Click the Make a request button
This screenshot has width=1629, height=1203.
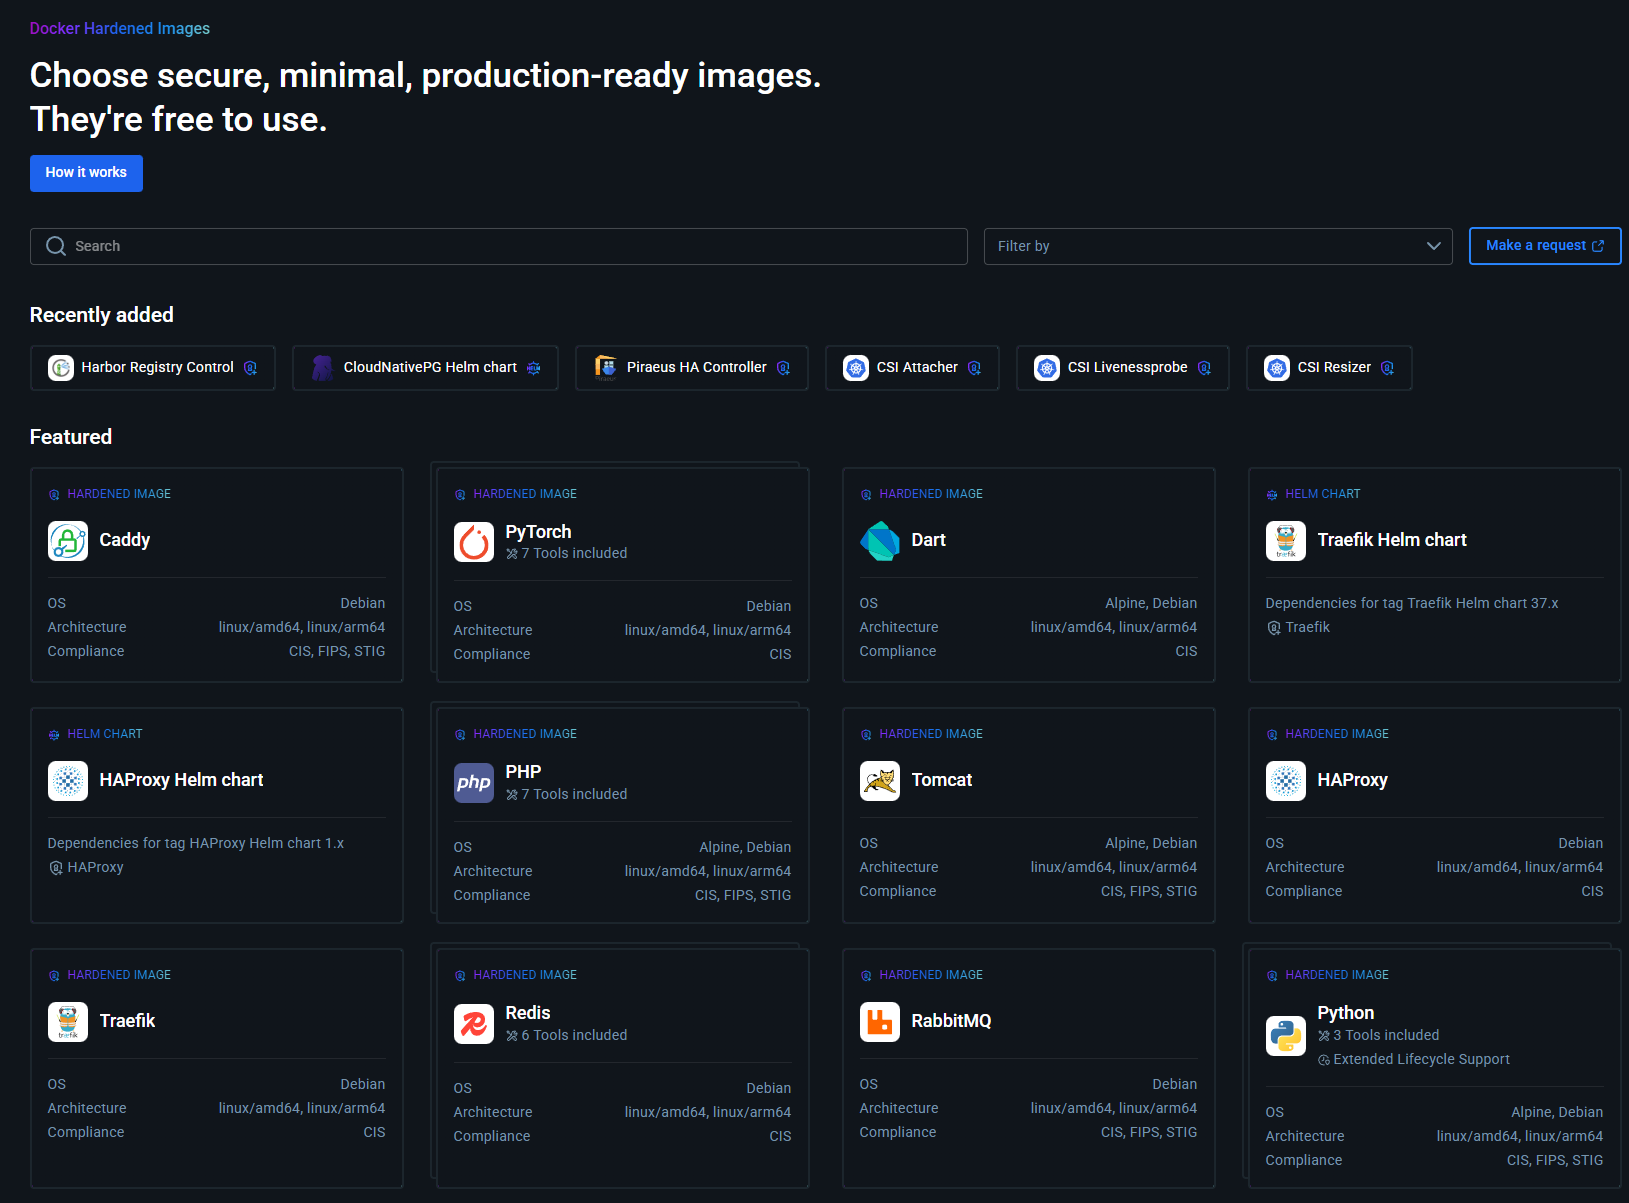(x=1544, y=246)
